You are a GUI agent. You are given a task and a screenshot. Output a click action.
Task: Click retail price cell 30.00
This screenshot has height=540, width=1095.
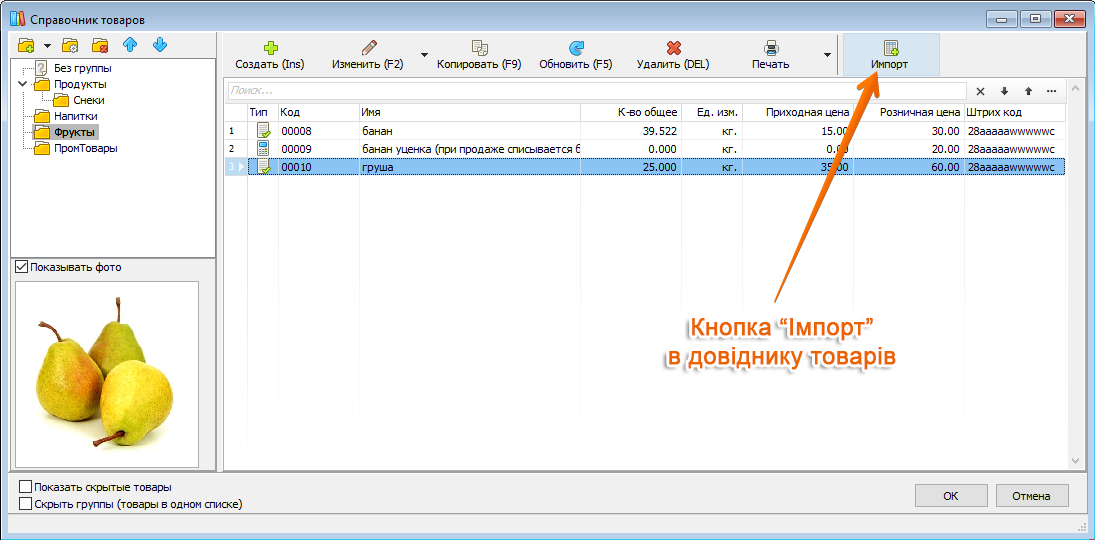(x=909, y=131)
